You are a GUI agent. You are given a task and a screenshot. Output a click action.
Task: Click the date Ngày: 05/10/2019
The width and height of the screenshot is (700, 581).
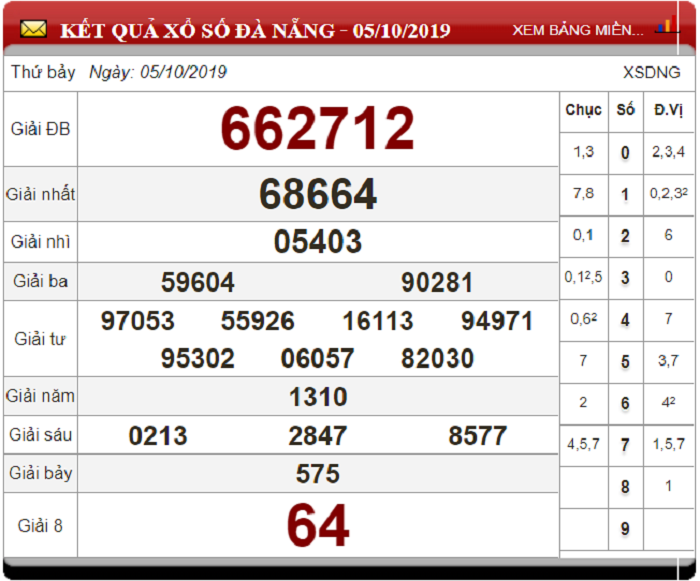[158, 72]
